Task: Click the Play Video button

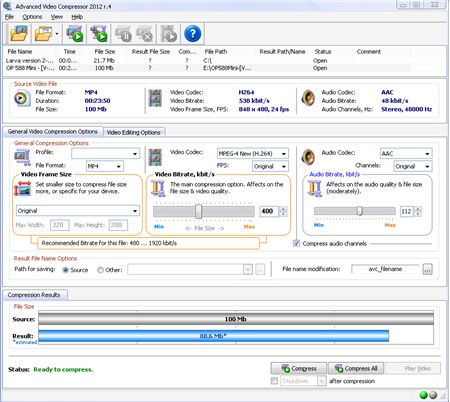Action: click(413, 368)
